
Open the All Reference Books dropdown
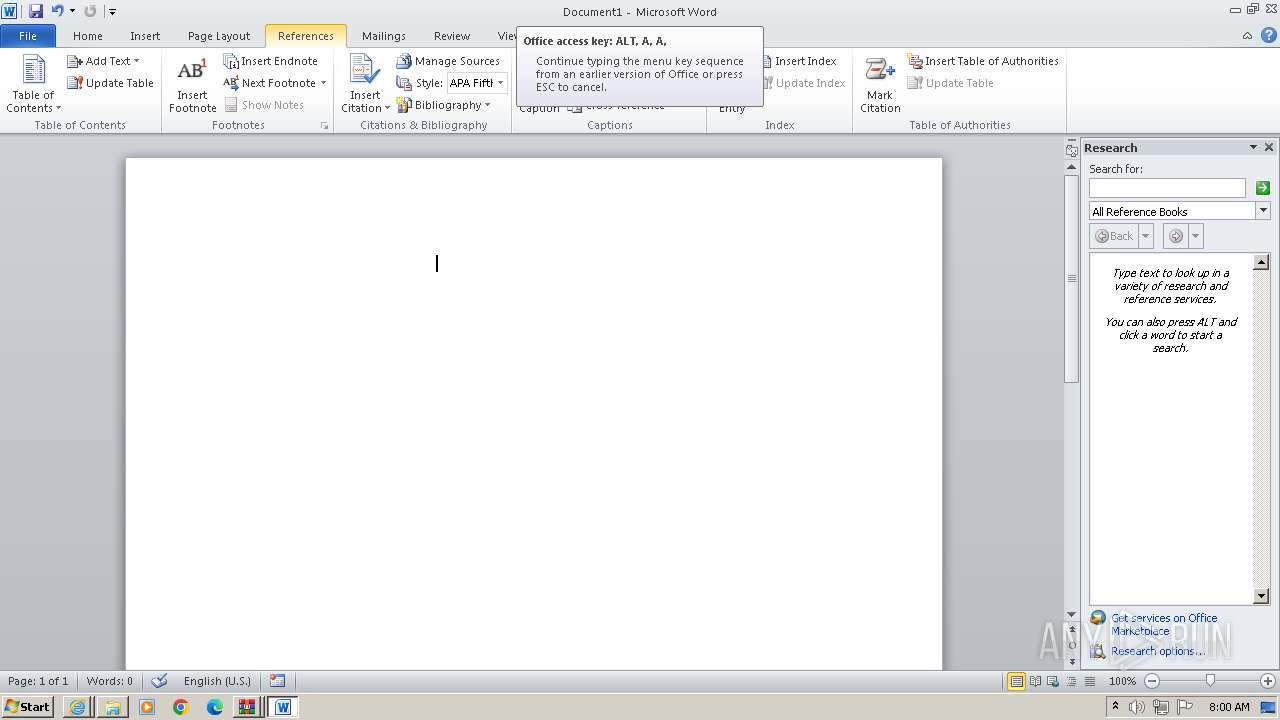[x=1263, y=211]
